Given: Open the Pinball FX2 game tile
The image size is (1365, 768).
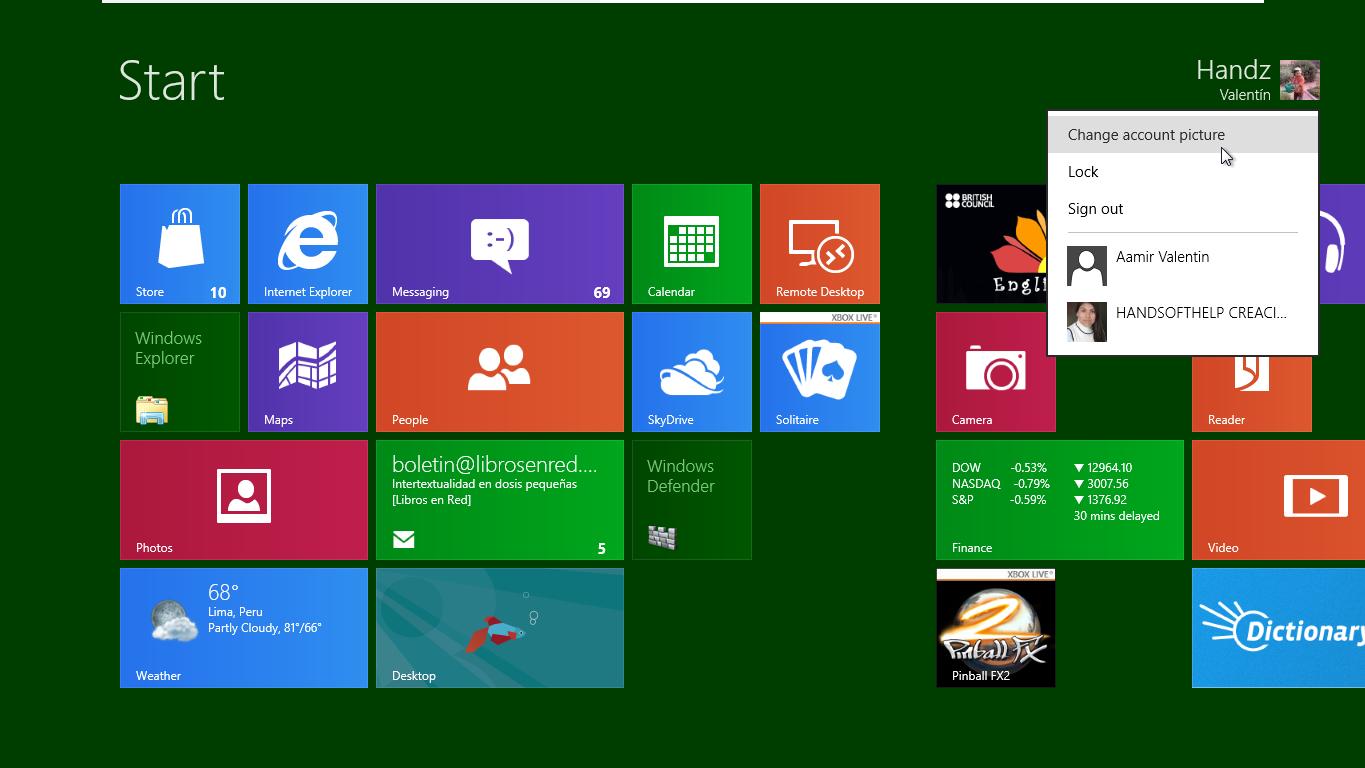Looking at the screenshot, I should [996, 628].
